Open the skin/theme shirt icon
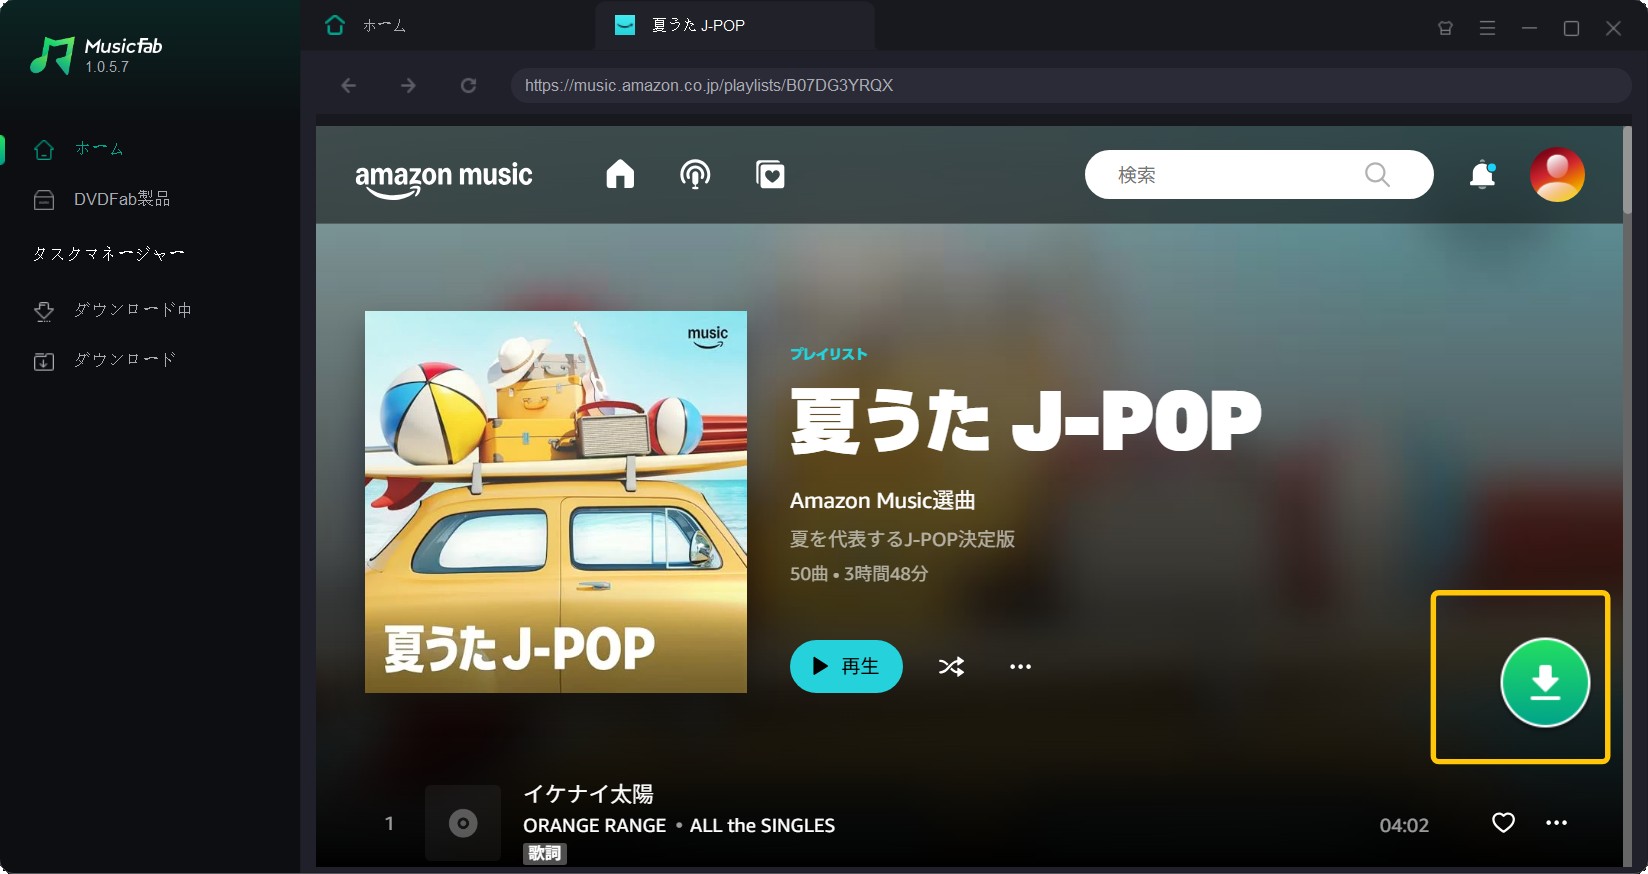The height and width of the screenshot is (874, 1648). tap(1445, 28)
